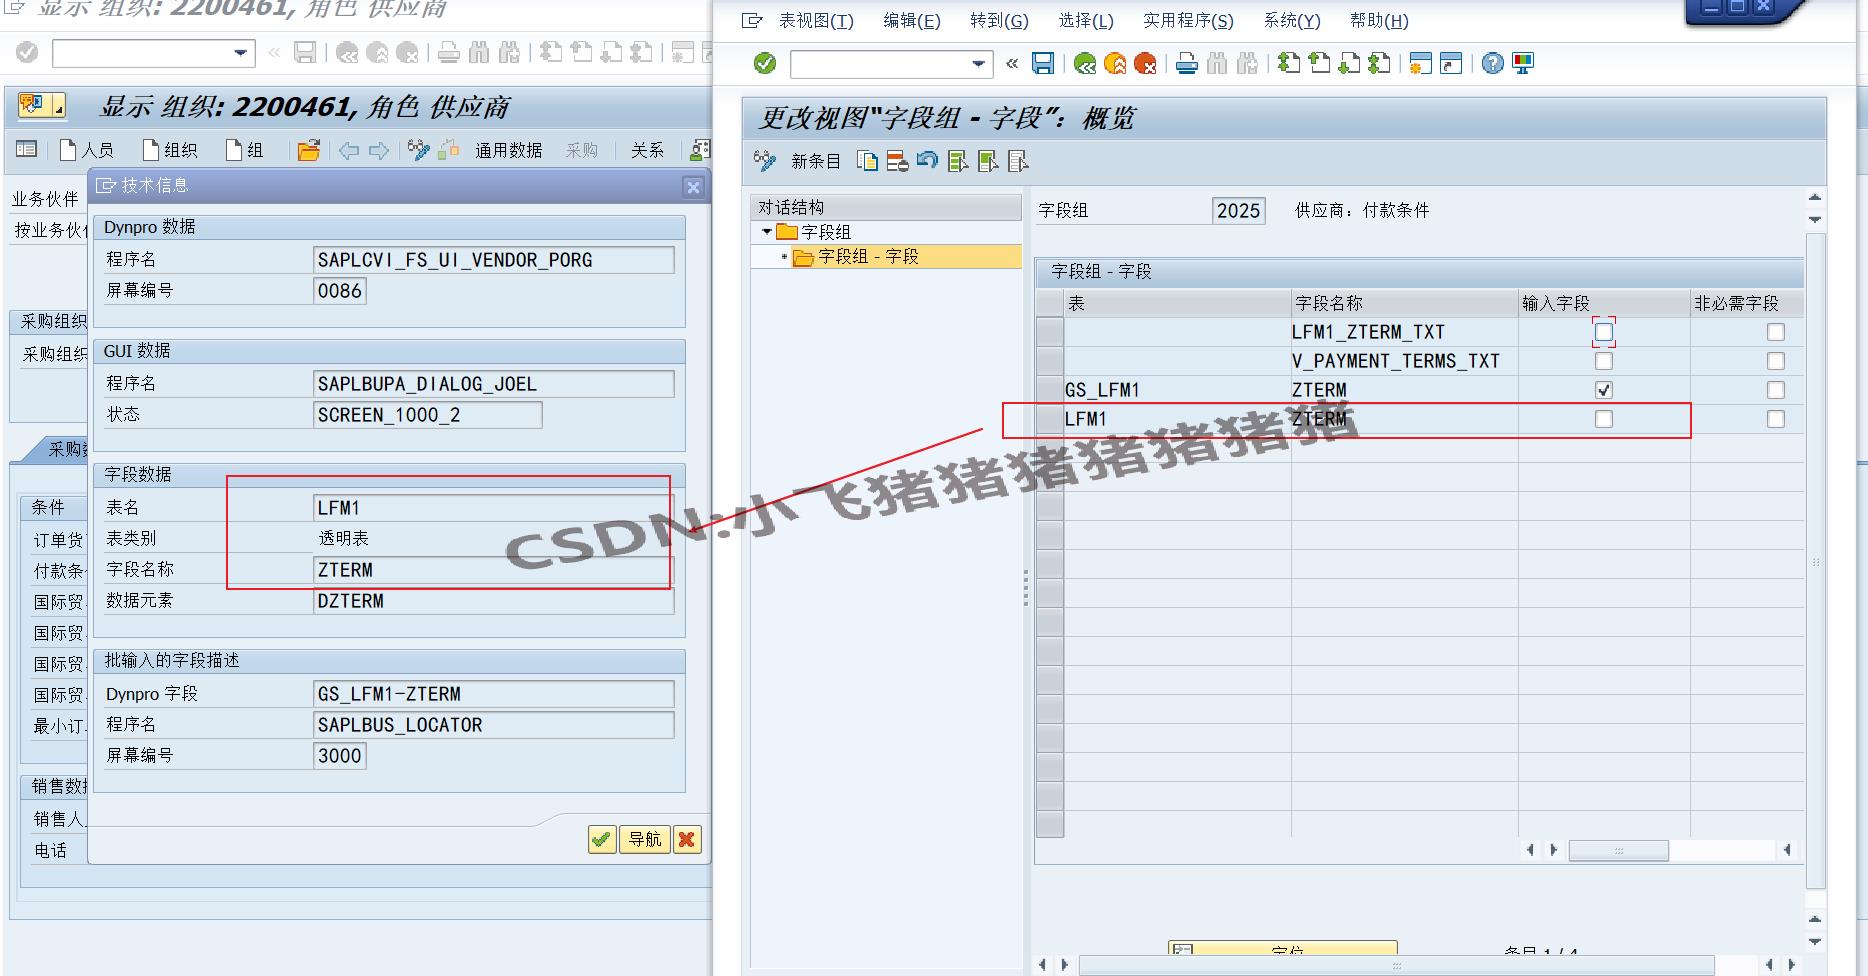1868x976 pixels.
Task: Click the open folder icon in left window
Action: 309,150
